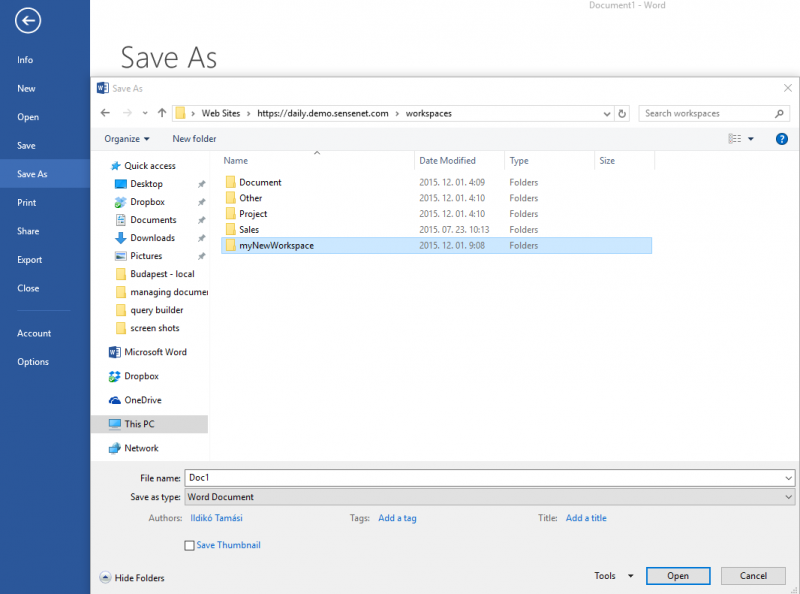Select the Network icon
800x594 pixels.
pyautogui.click(x=114, y=448)
